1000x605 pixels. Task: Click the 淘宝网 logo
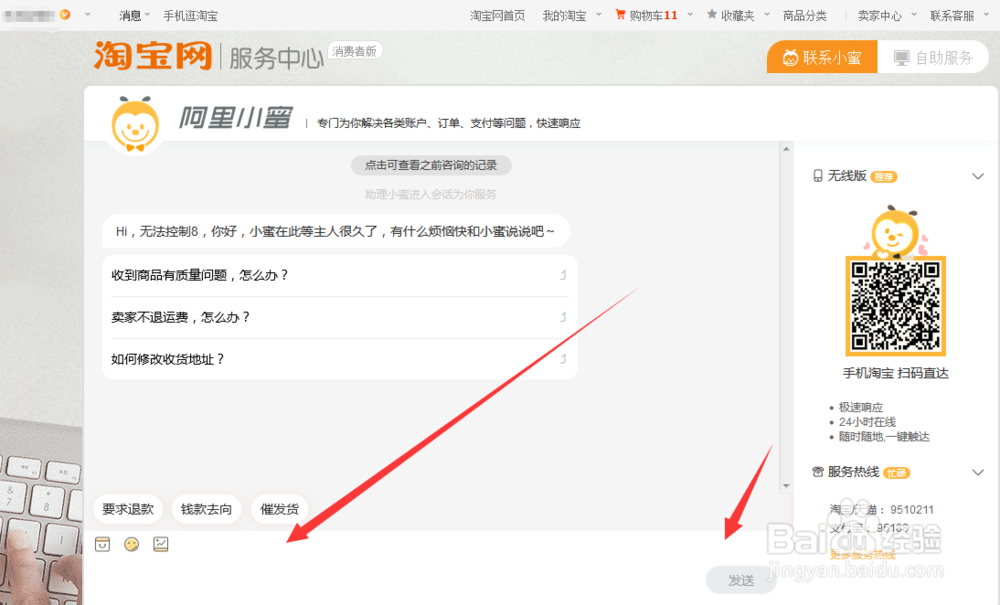152,55
